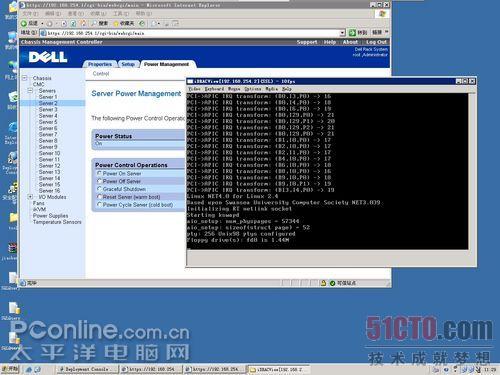500x375 pixels.
Task: Click the system tray clock
Action: coord(490,370)
